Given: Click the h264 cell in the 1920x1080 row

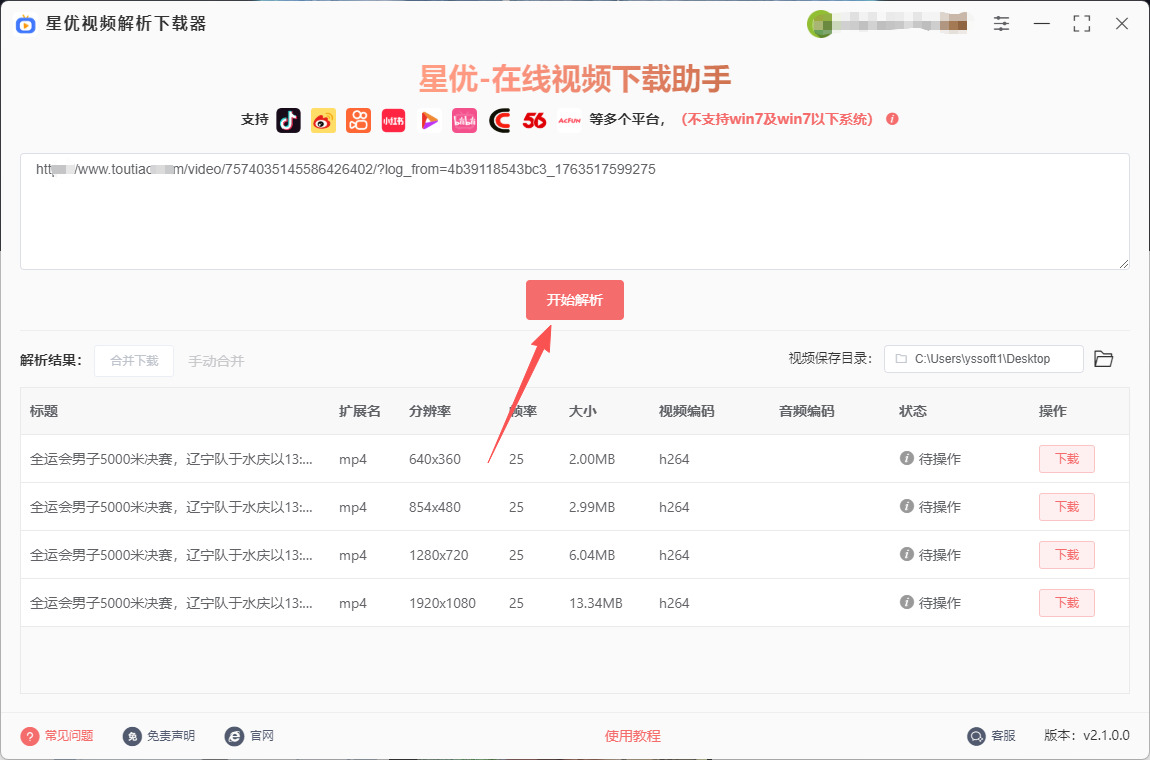Looking at the screenshot, I should click(x=674, y=603).
